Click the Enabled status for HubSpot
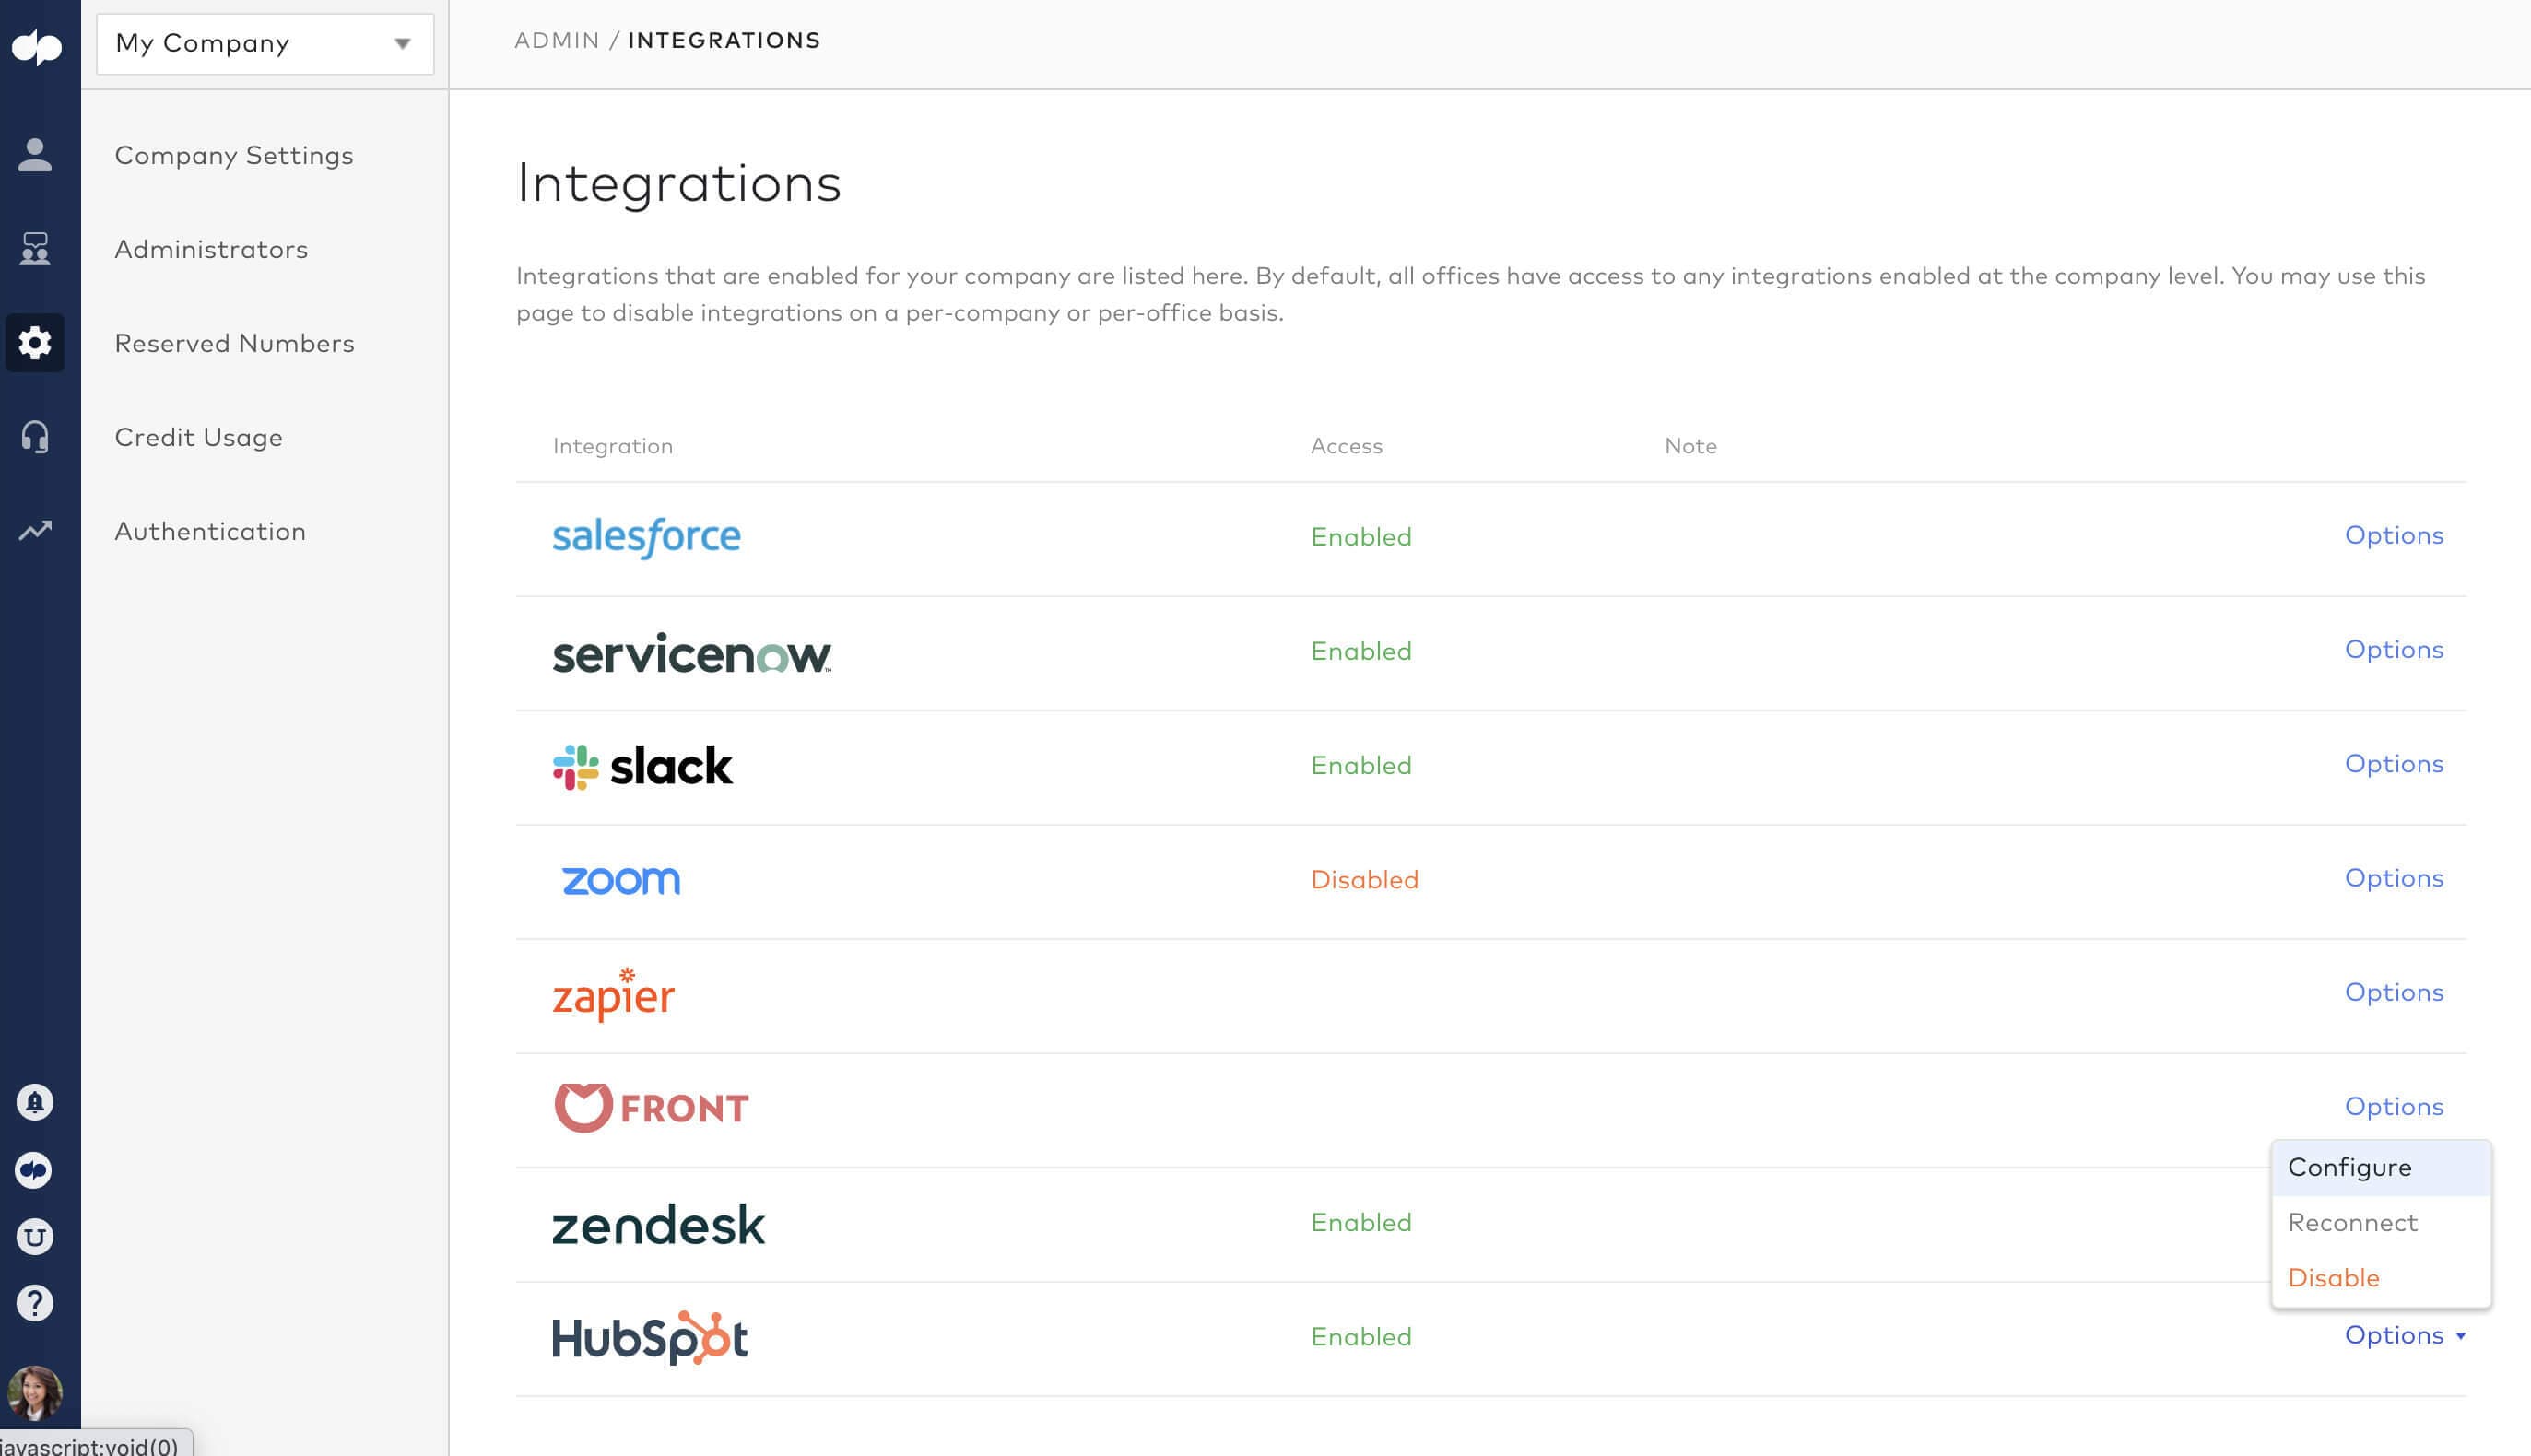This screenshot has width=2531, height=1456. click(1361, 1337)
